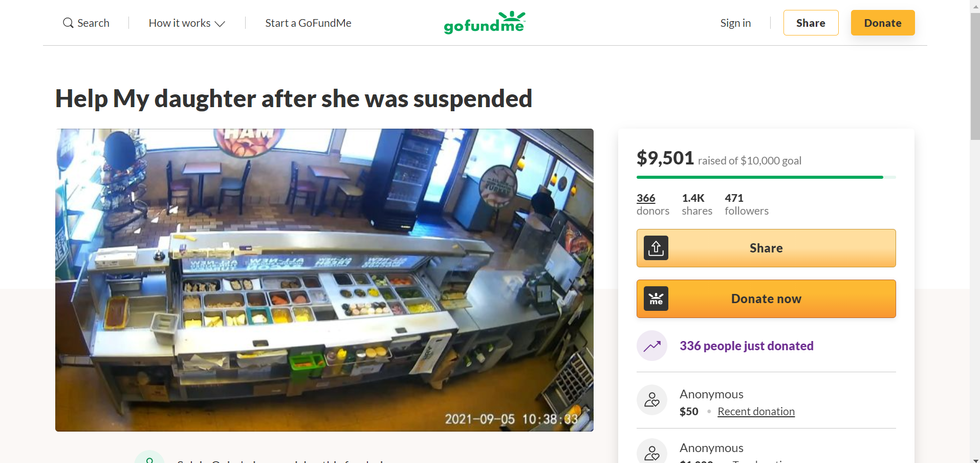Click the second Anonymous donor avatar icon
This screenshot has width=980, height=463.
(x=652, y=451)
